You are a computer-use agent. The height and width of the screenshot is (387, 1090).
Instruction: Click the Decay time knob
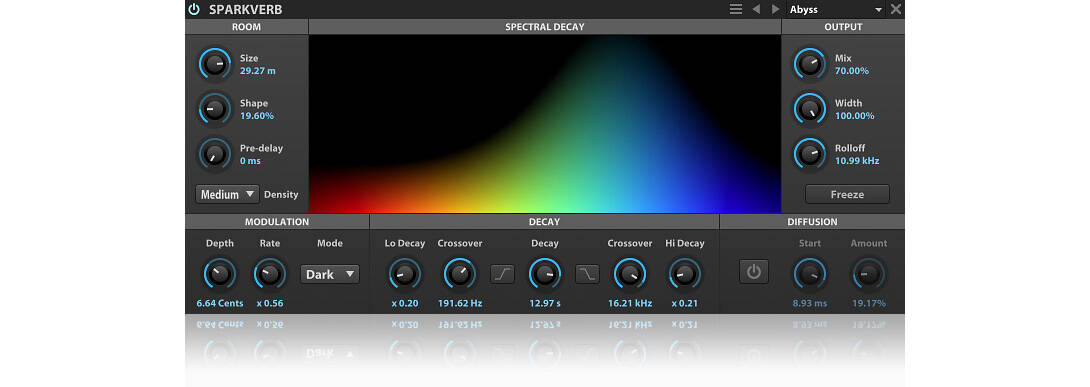(x=545, y=274)
